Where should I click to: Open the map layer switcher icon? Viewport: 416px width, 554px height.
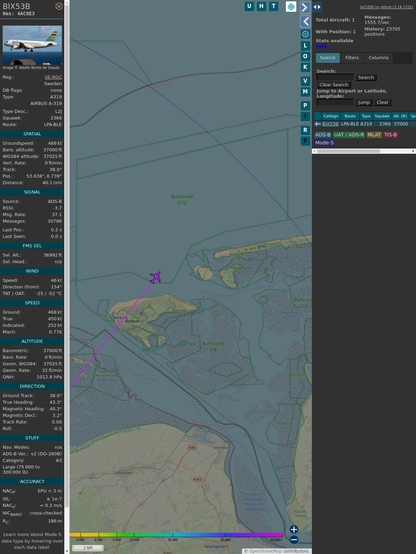pos(291,7)
